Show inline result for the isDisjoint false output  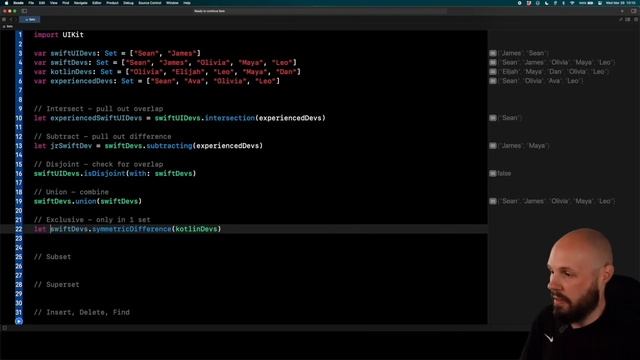pos(493,173)
